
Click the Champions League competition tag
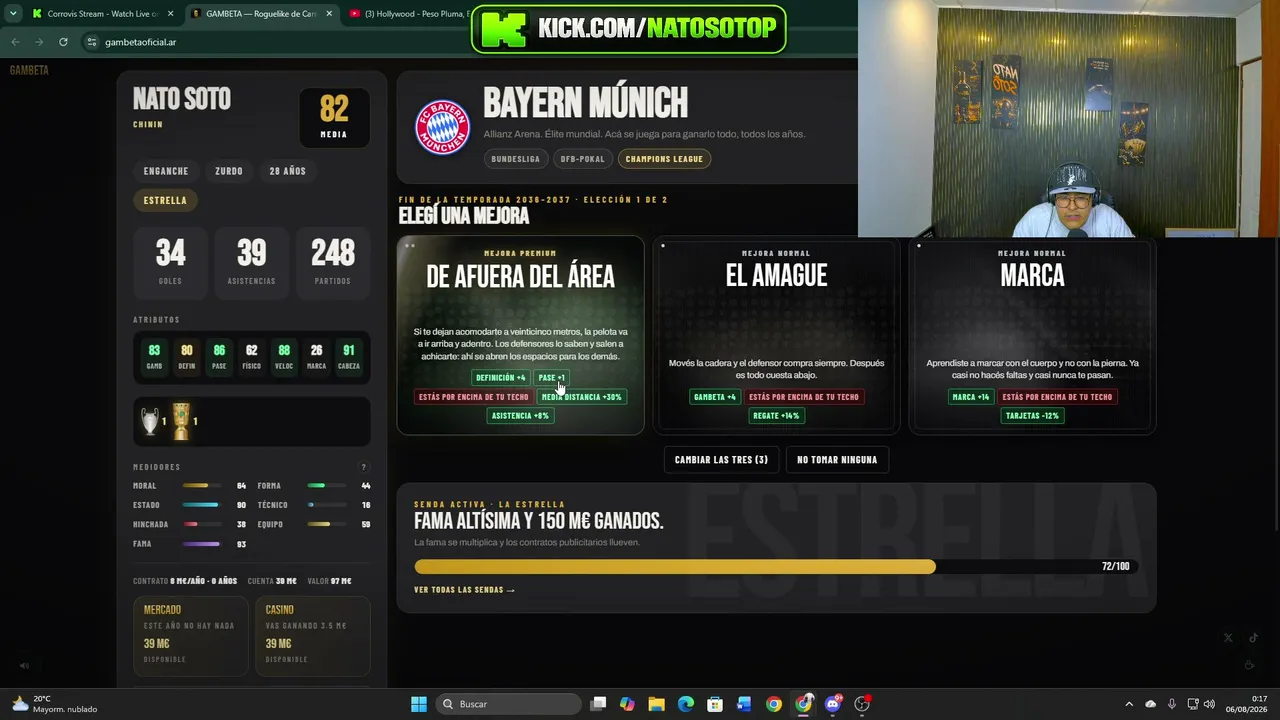[x=664, y=159]
